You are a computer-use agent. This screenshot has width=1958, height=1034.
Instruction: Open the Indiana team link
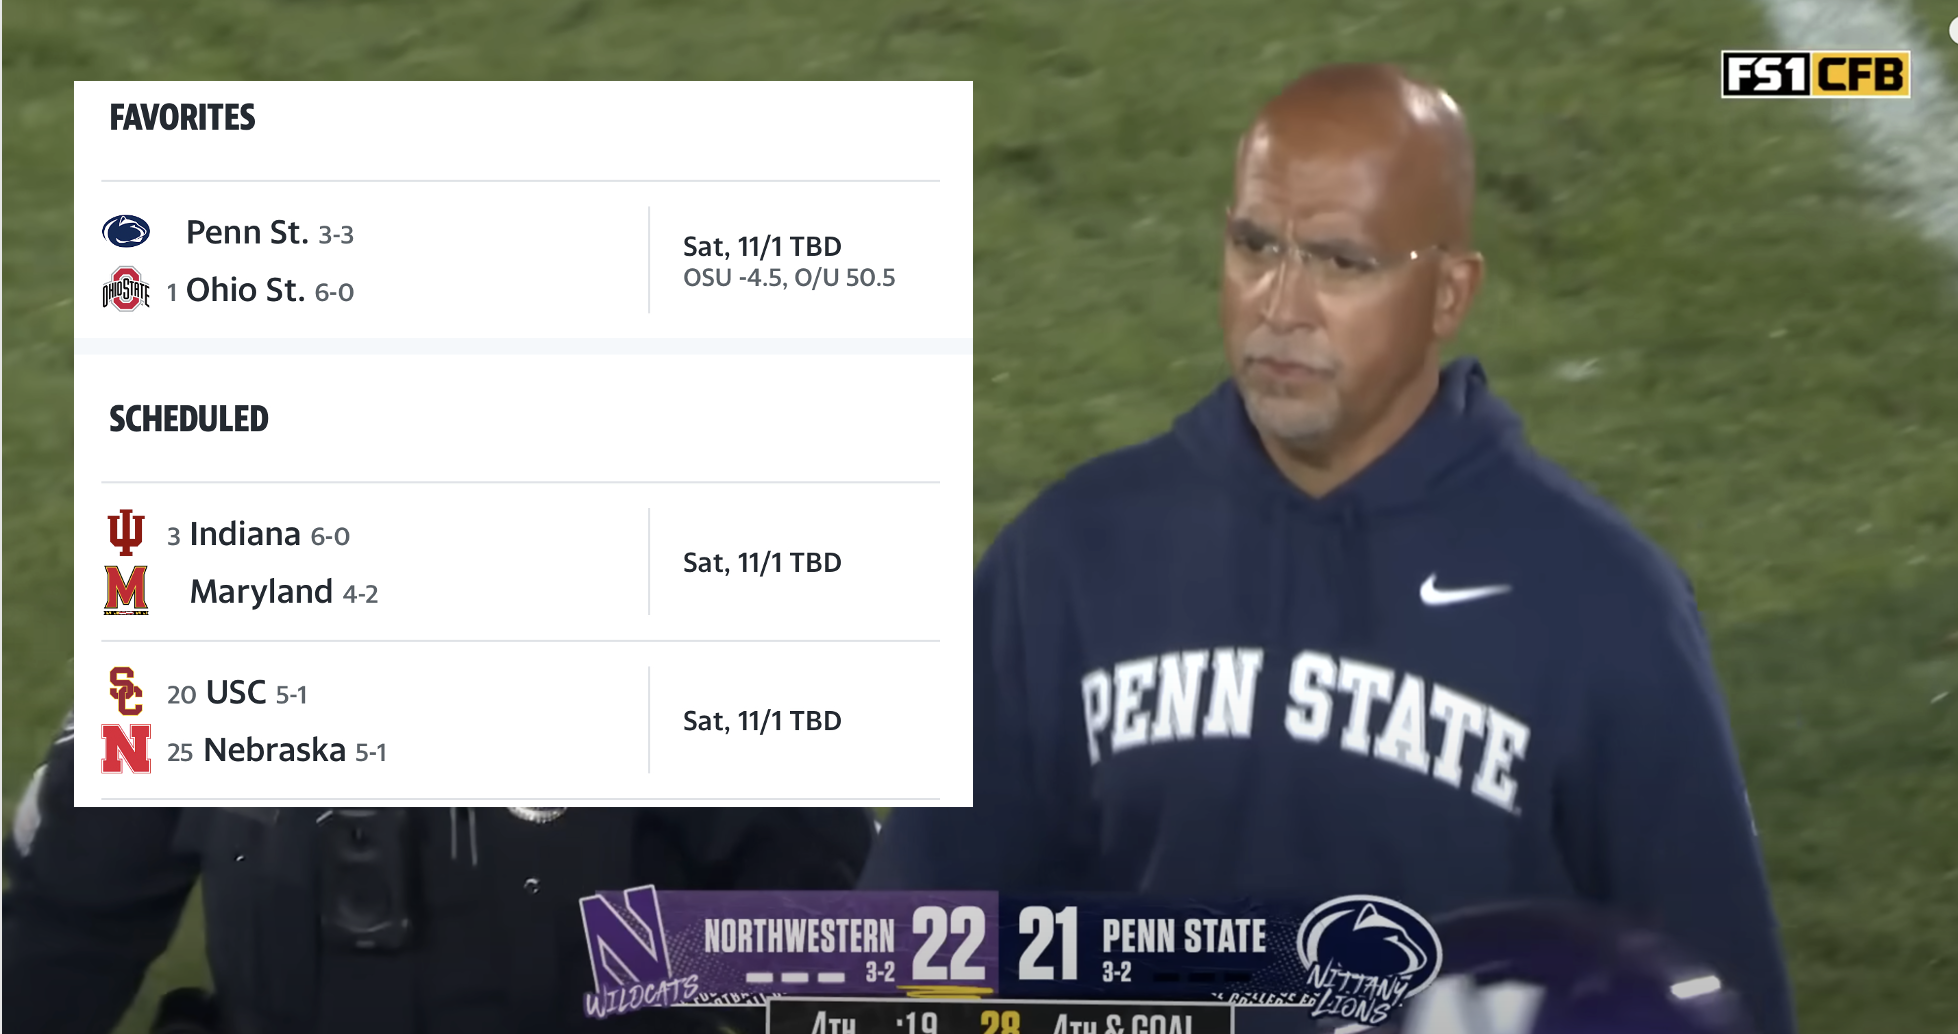(245, 534)
